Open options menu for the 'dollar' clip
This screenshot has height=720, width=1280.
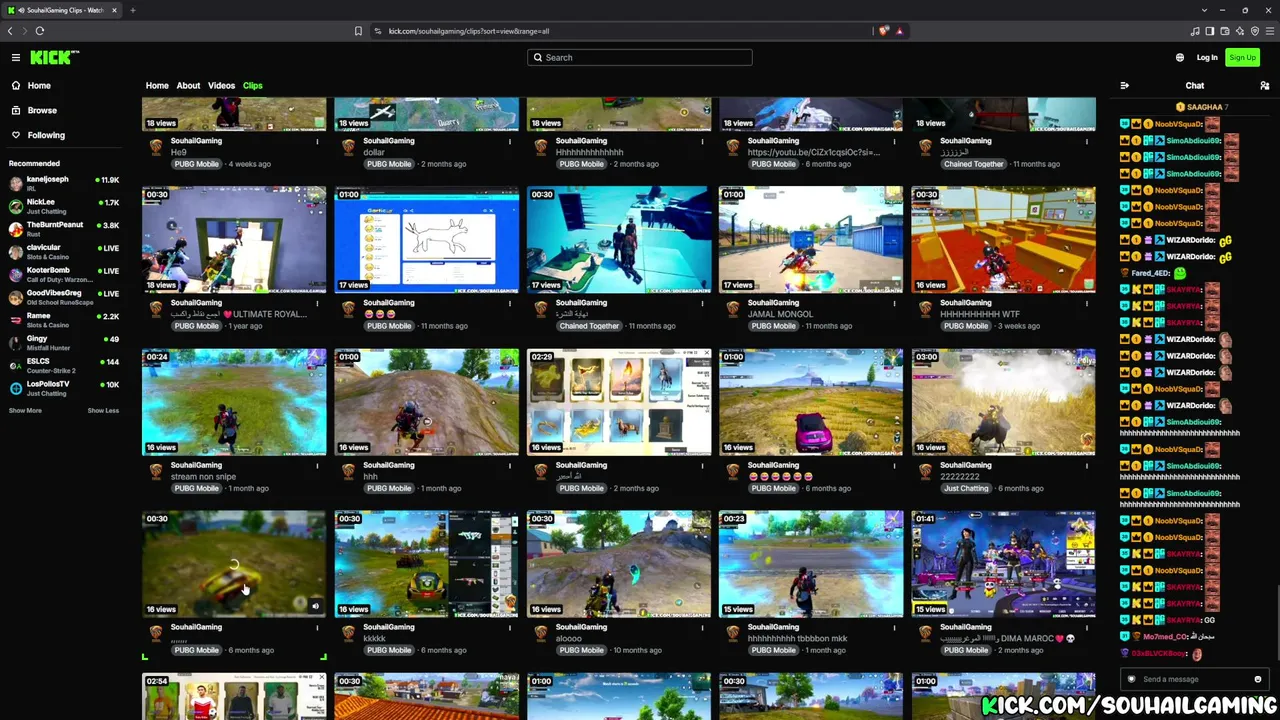point(510,141)
